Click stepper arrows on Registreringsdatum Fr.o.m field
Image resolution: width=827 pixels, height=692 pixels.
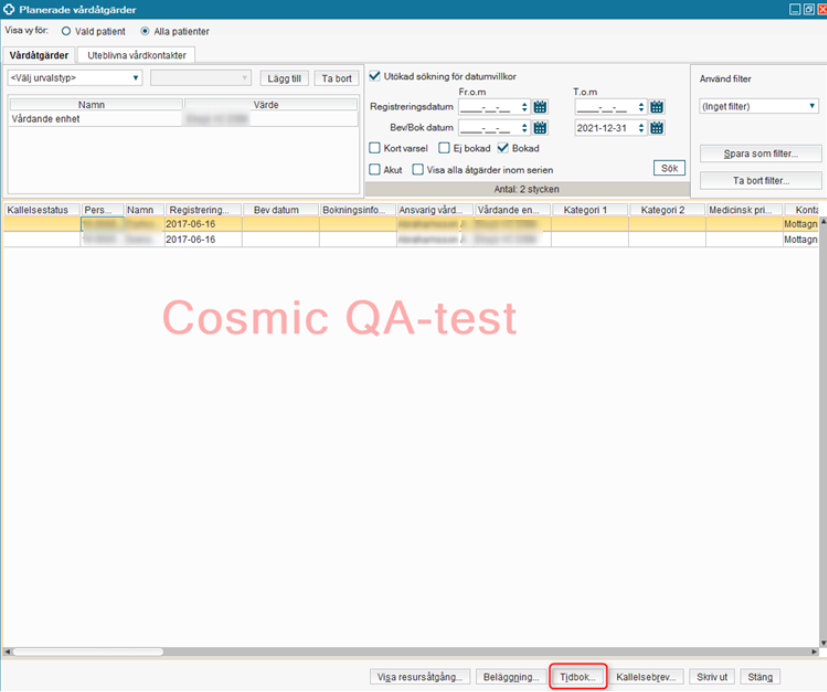pyautogui.click(x=524, y=107)
